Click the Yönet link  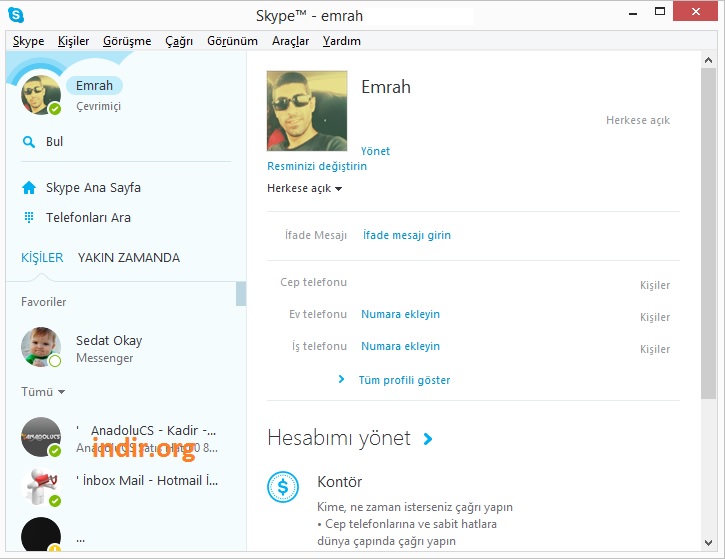coord(375,151)
